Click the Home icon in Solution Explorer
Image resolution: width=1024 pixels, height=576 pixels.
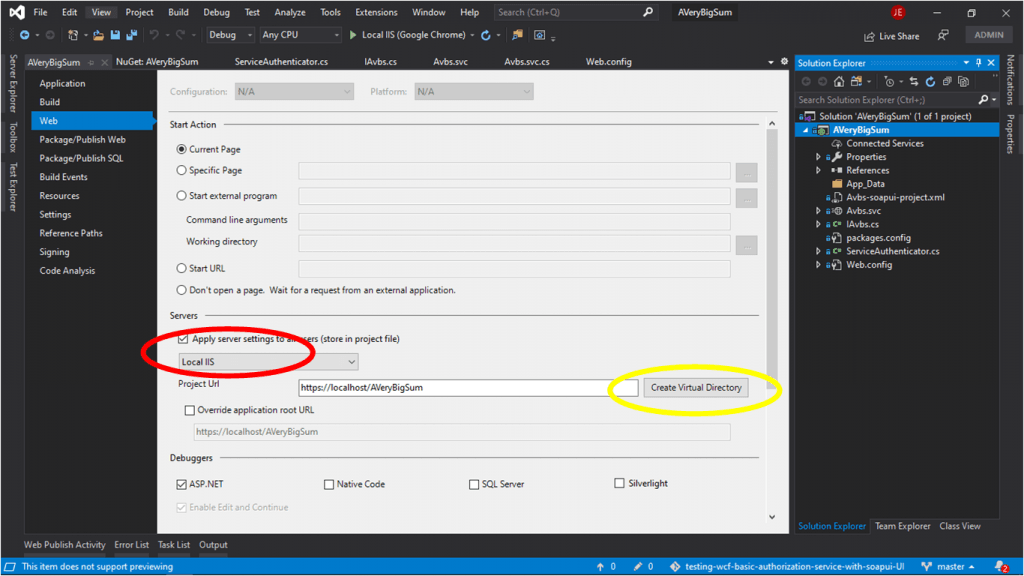coord(839,82)
